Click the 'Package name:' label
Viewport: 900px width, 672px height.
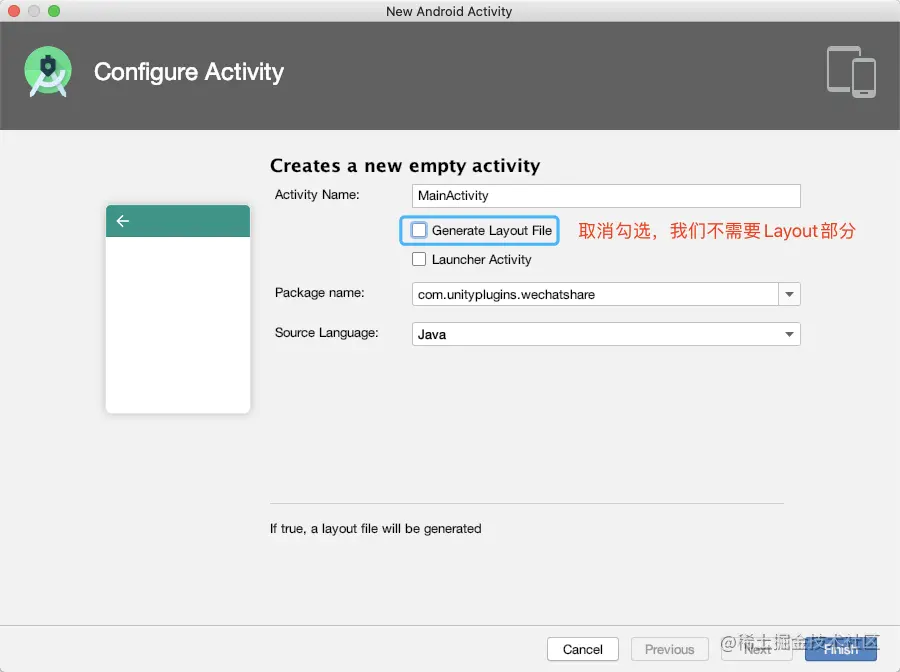[319, 293]
